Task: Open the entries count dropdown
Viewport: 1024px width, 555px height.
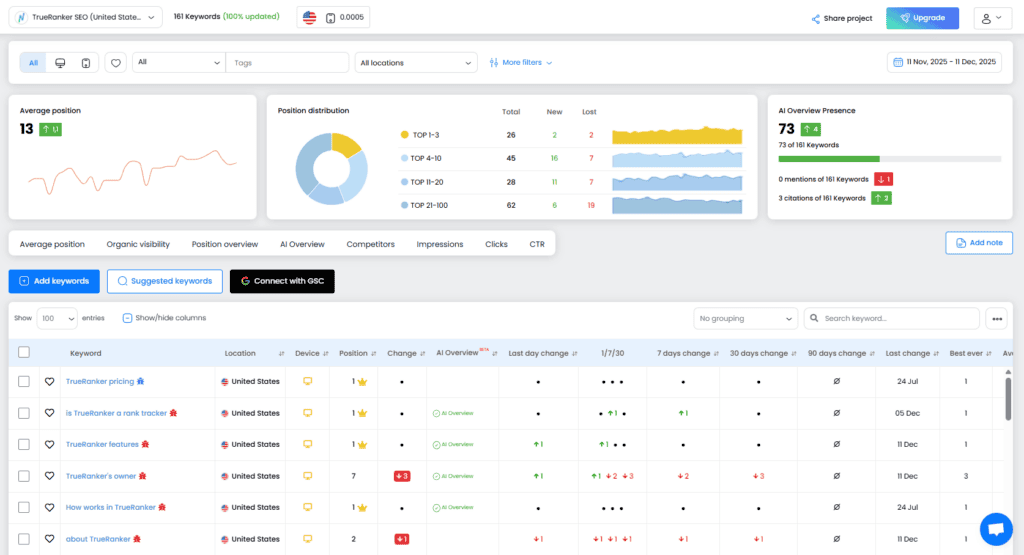Action: [x=57, y=318]
